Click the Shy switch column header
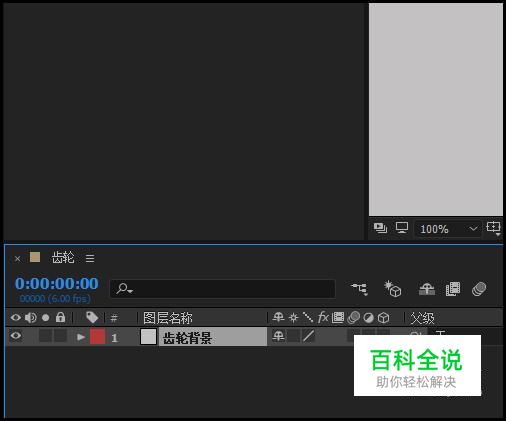This screenshot has width=506, height=421. pyautogui.click(x=278, y=317)
